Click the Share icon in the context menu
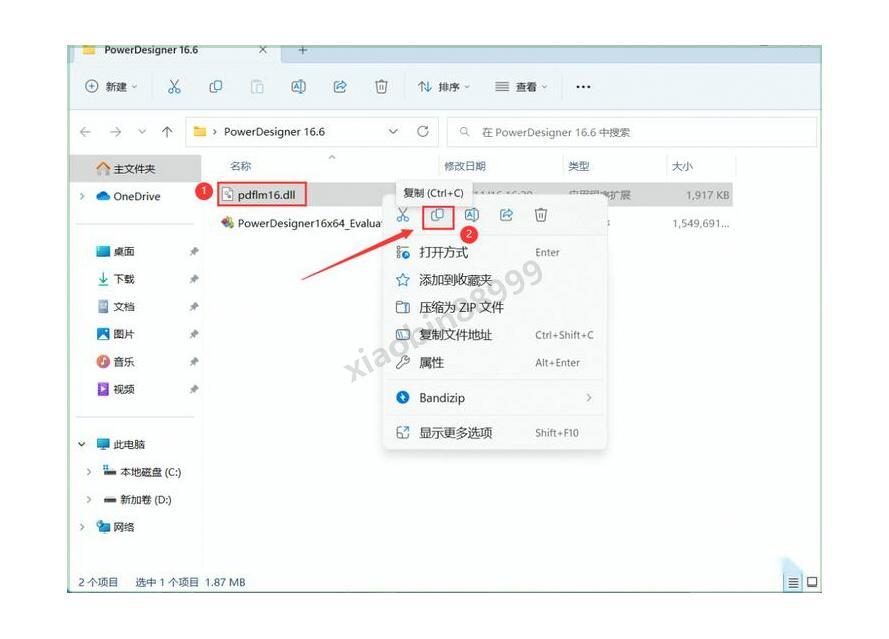The image size is (889, 639). pyautogui.click(x=506, y=215)
